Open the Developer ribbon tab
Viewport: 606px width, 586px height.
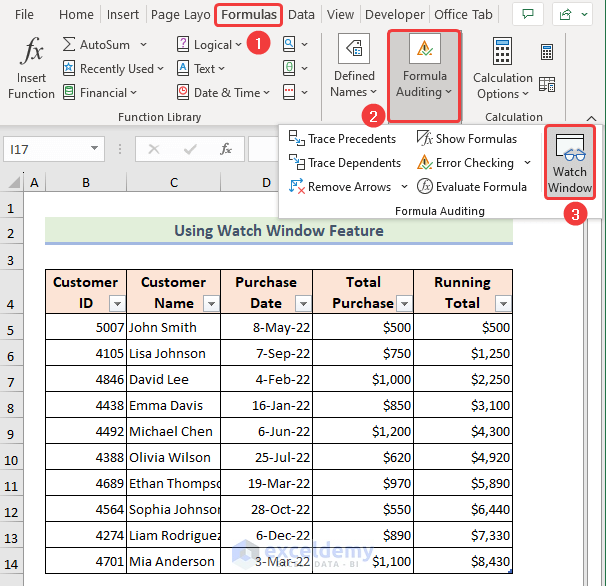(394, 15)
